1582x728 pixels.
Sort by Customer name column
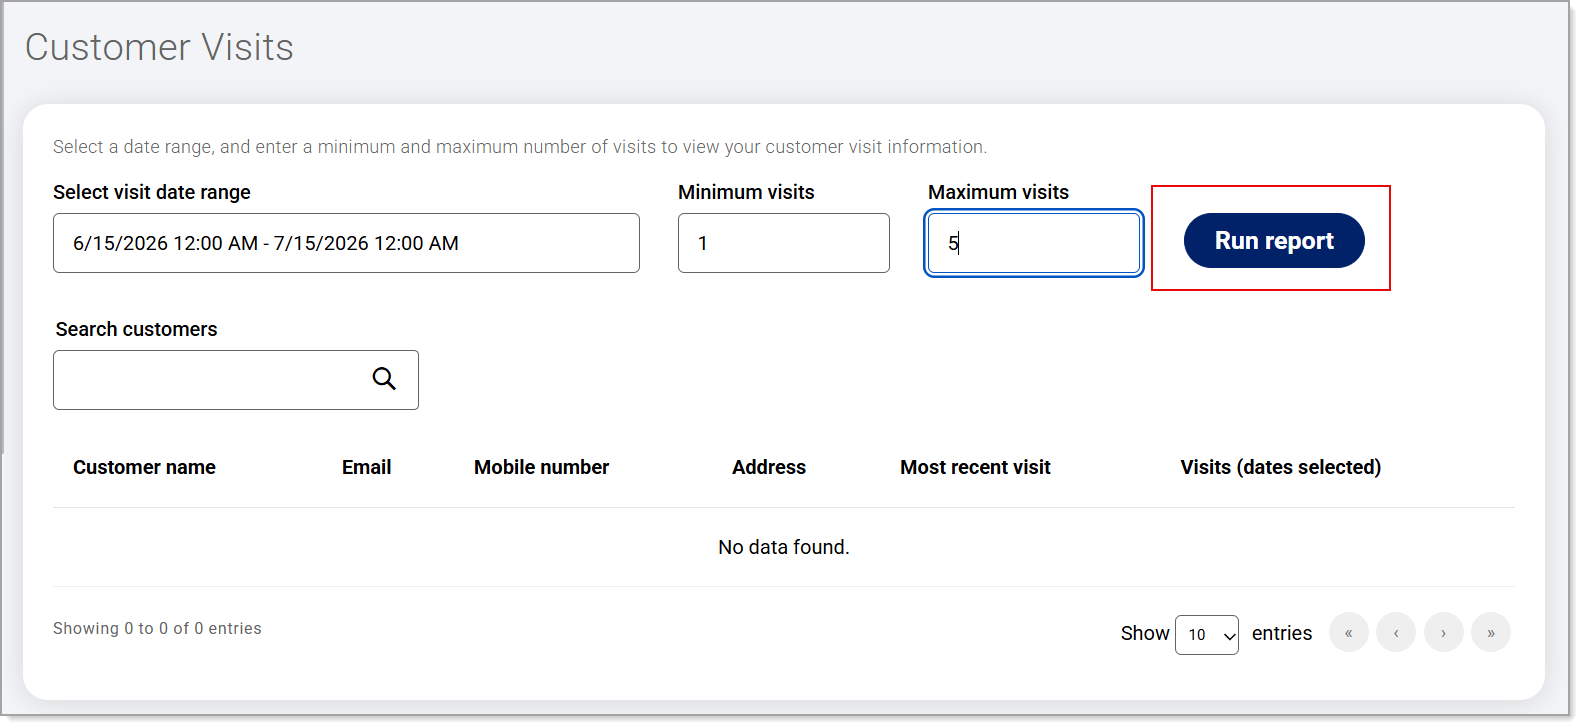144,467
